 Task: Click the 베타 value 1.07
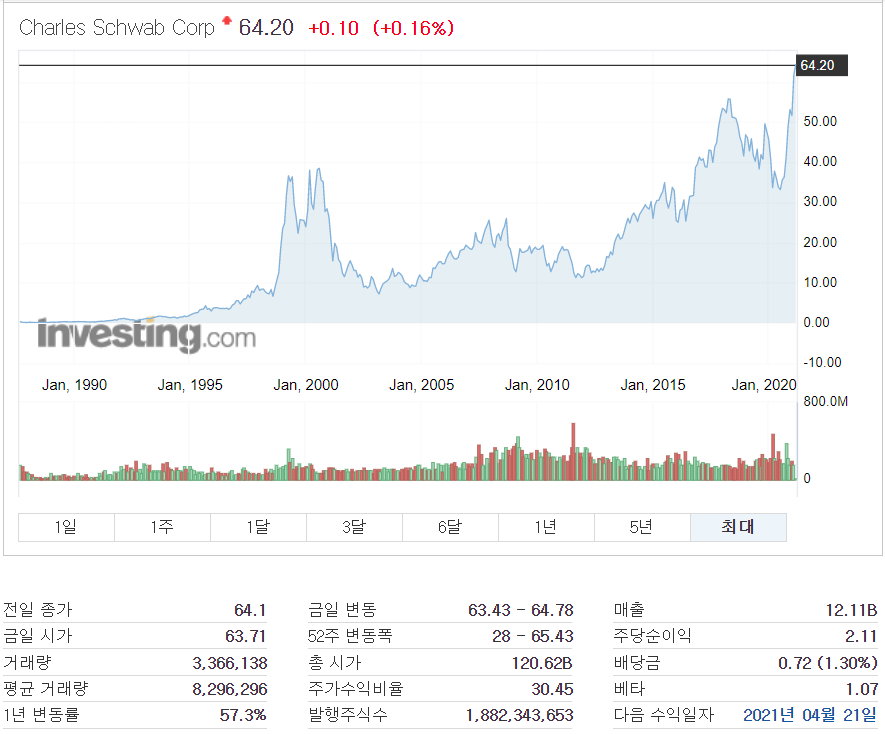click(x=861, y=689)
